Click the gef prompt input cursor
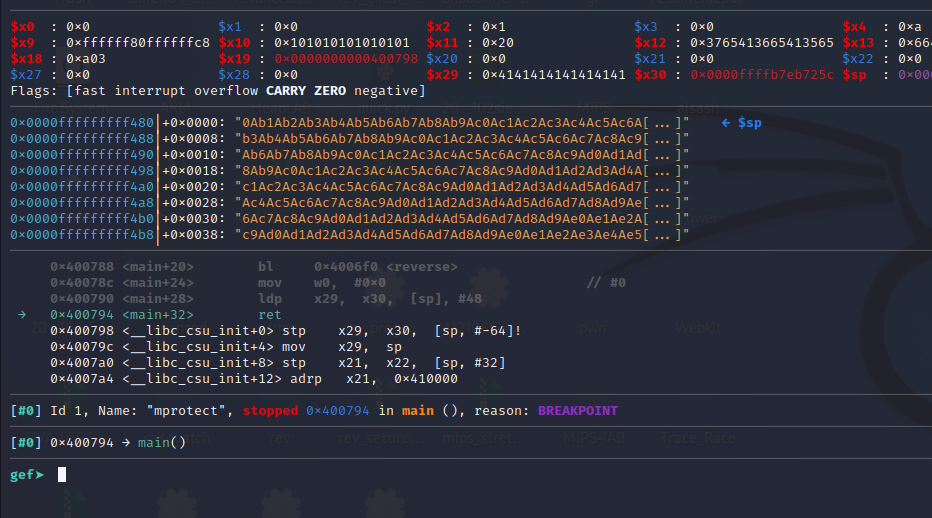932x518 pixels. 62,474
